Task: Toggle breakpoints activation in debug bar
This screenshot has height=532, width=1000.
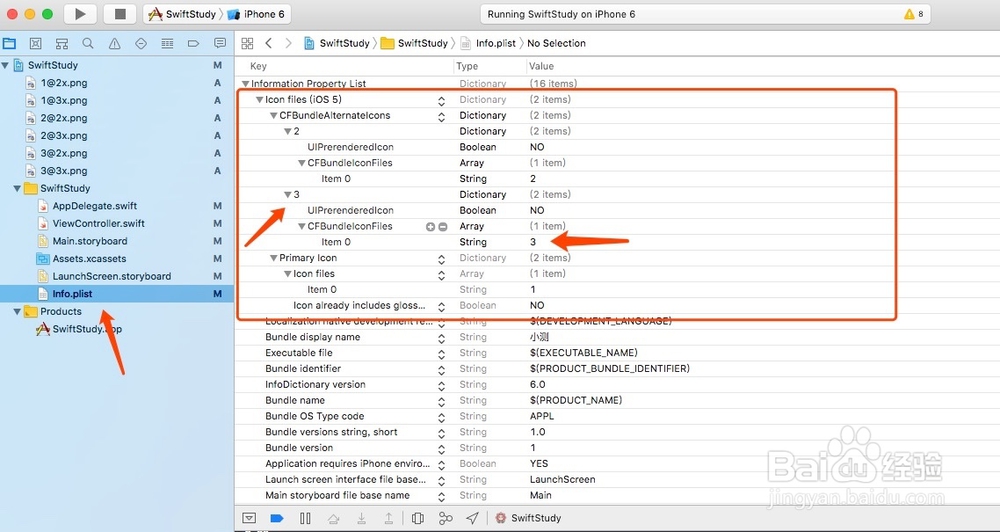Action: [x=277, y=518]
